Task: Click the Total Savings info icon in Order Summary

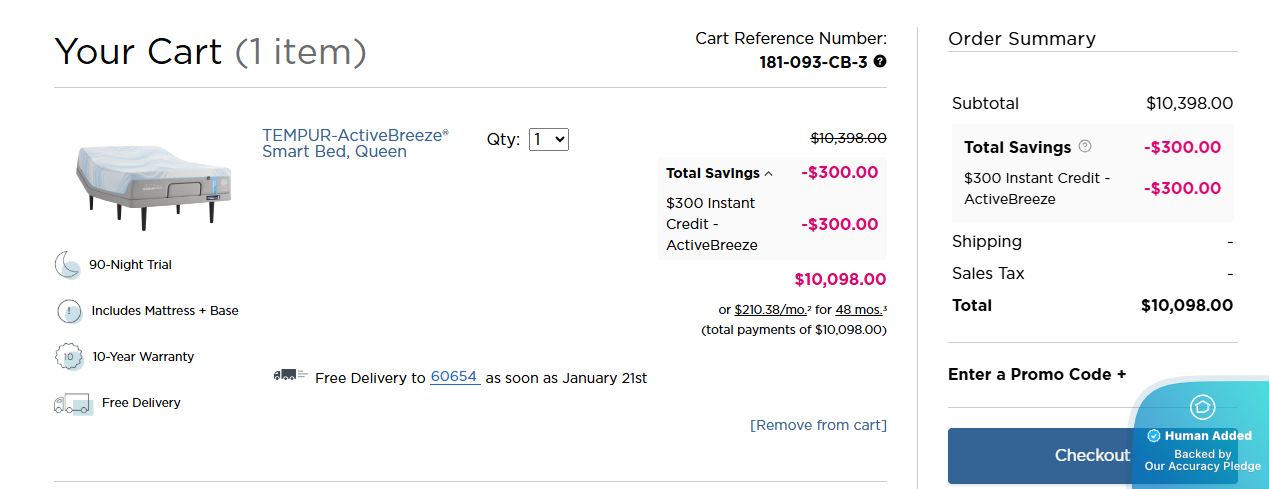Action: [x=1085, y=147]
